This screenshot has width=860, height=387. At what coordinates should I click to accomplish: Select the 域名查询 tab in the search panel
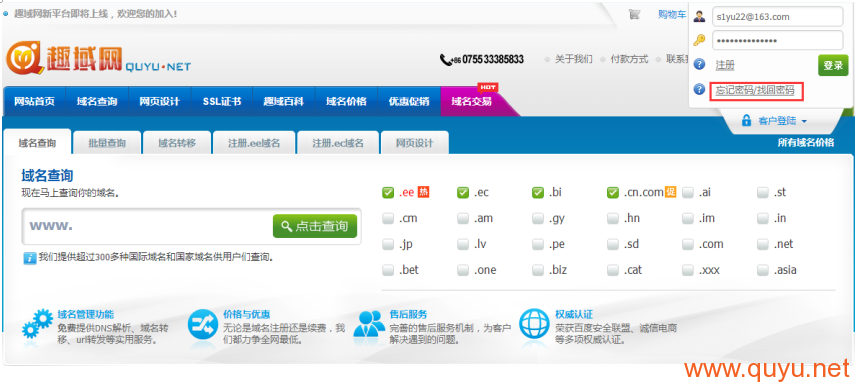(x=37, y=143)
